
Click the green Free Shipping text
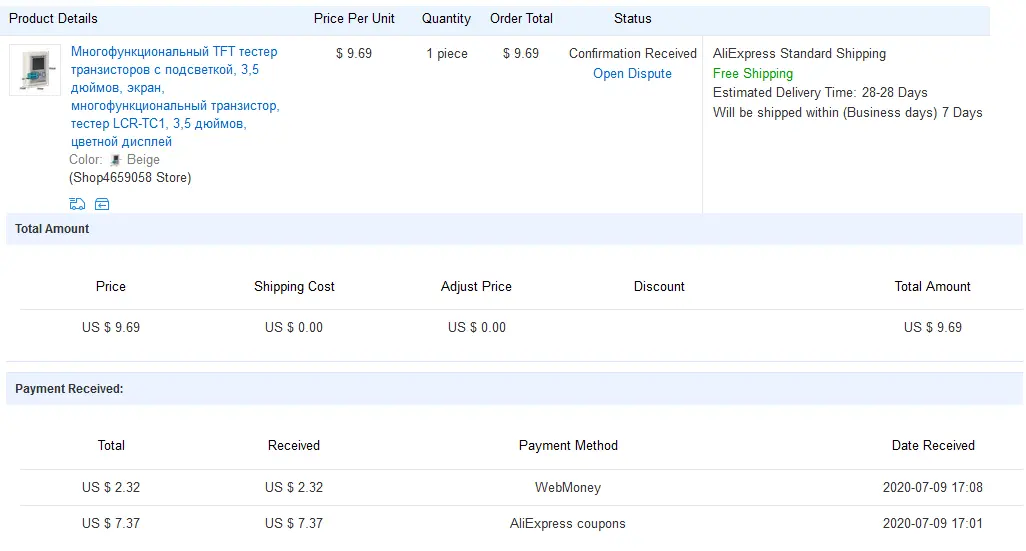point(752,73)
